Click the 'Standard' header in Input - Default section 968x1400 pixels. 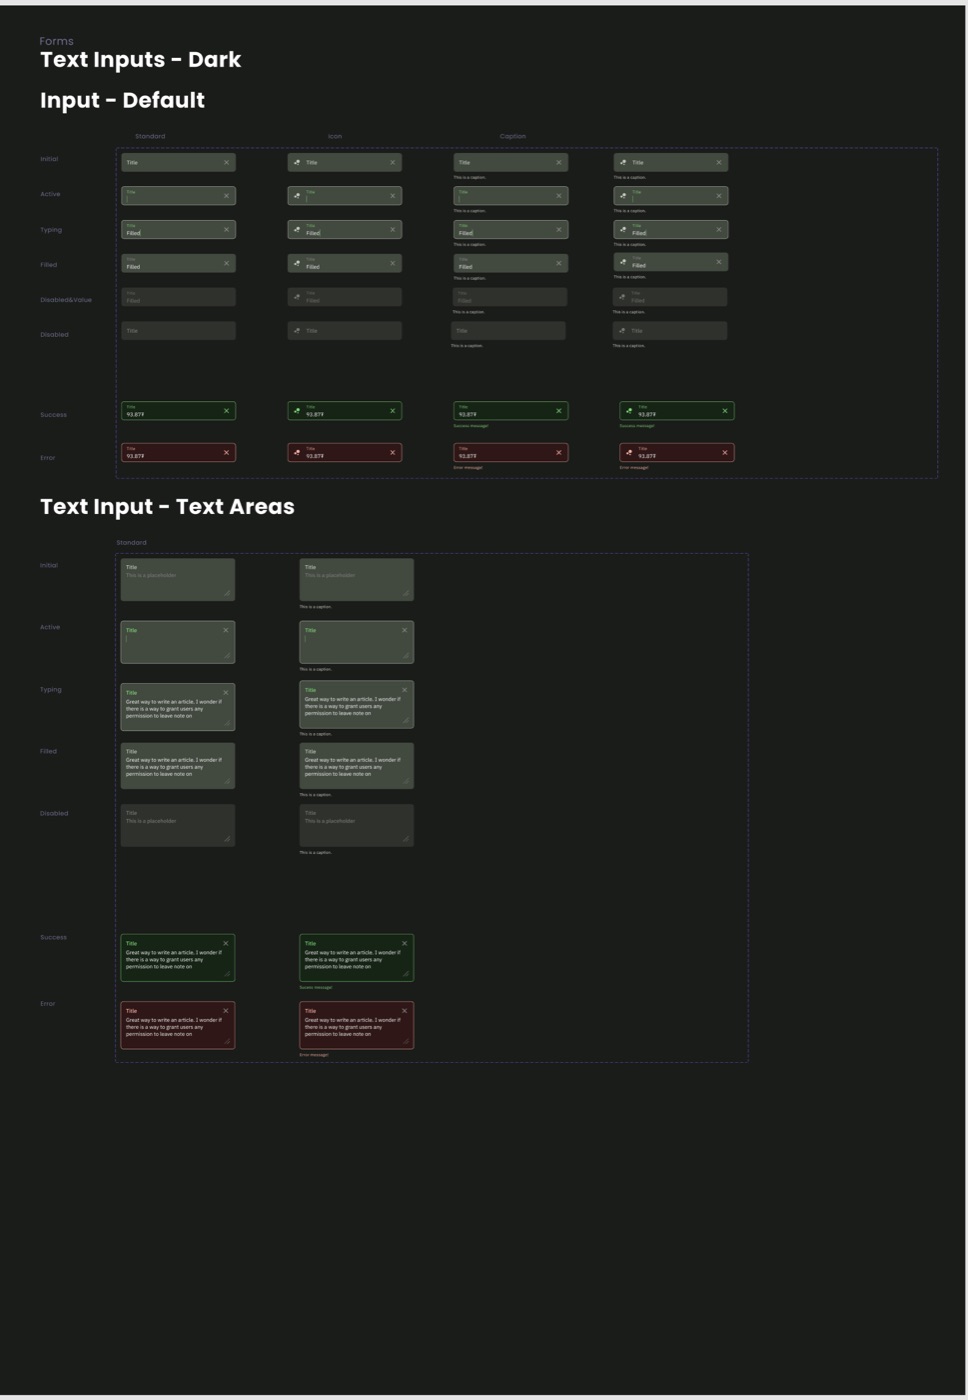[150, 136]
